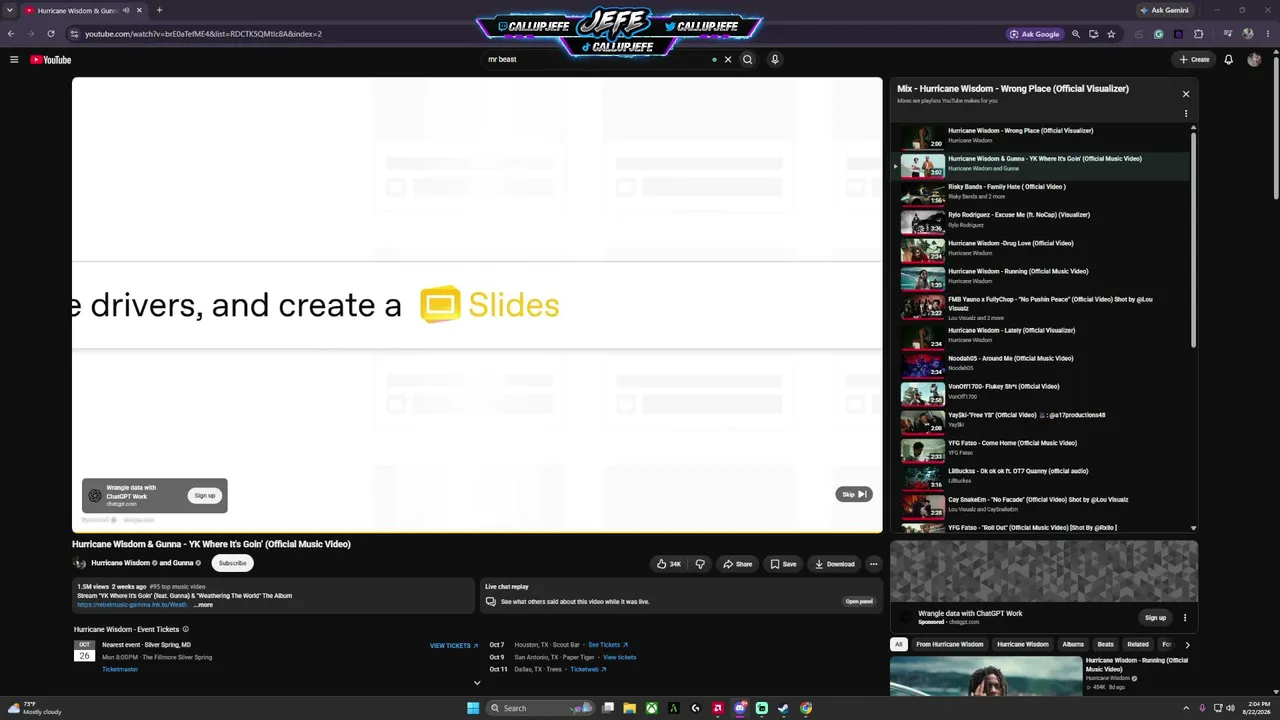Run the search with the magnifier button
This screenshot has height=720, width=1280.
747,60
